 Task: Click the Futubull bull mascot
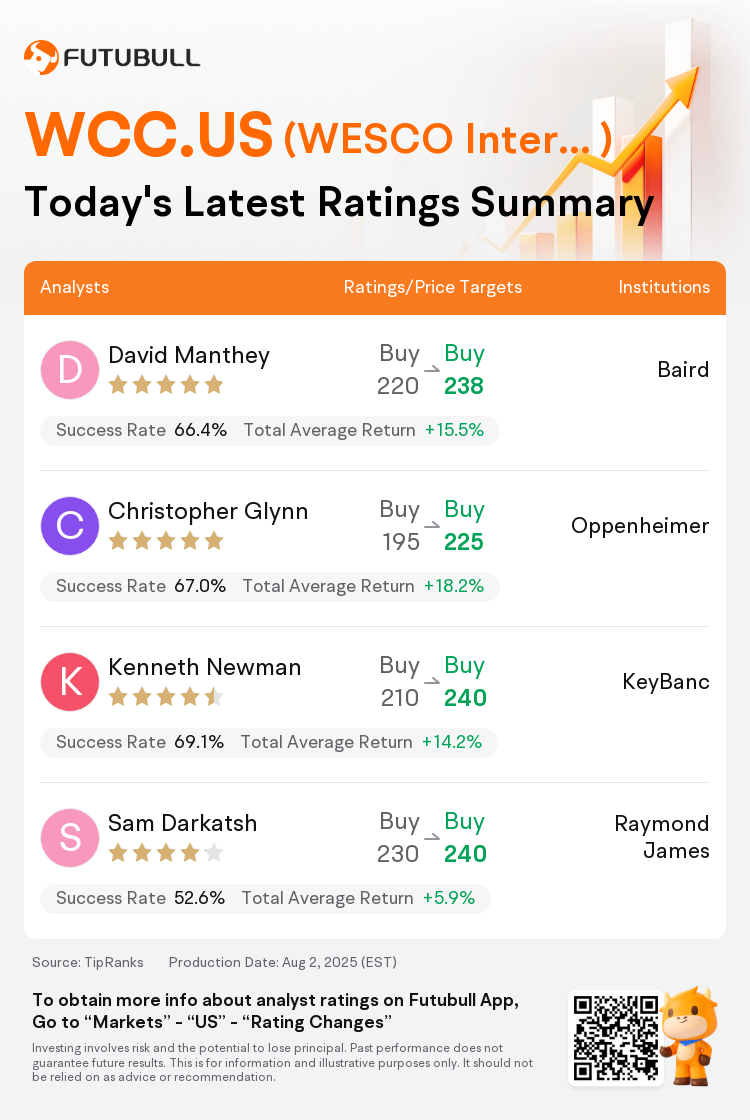(689, 1036)
